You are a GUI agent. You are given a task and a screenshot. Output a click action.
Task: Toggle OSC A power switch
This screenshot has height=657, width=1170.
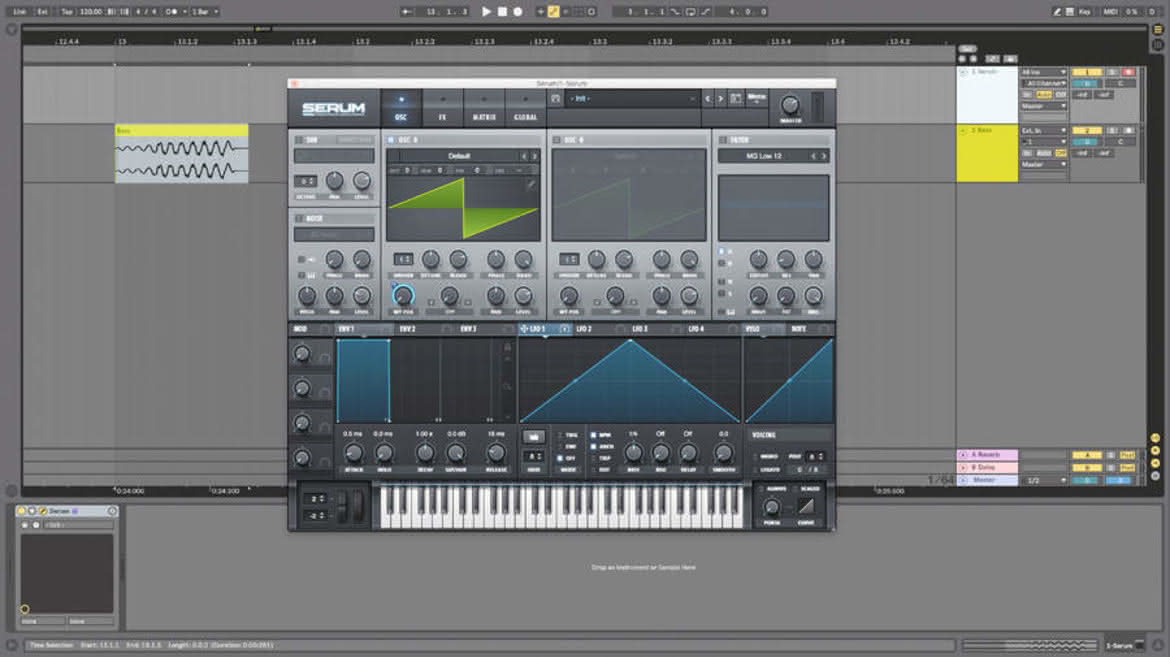(x=391, y=140)
